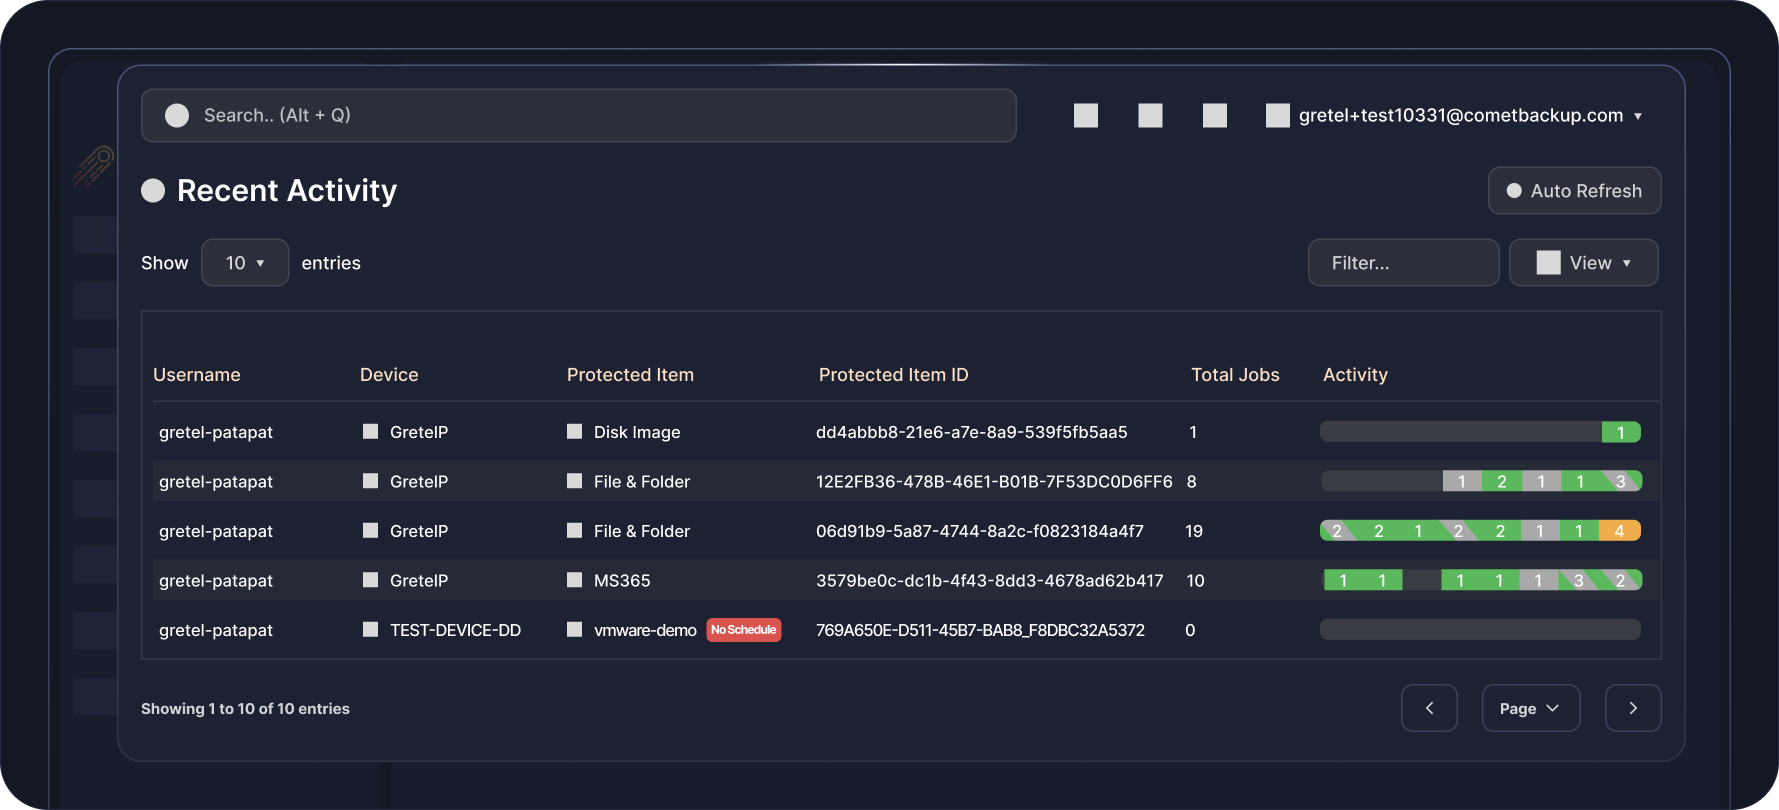Click the account avatar icon beside email
This screenshot has width=1779, height=810.
click(x=1277, y=116)
